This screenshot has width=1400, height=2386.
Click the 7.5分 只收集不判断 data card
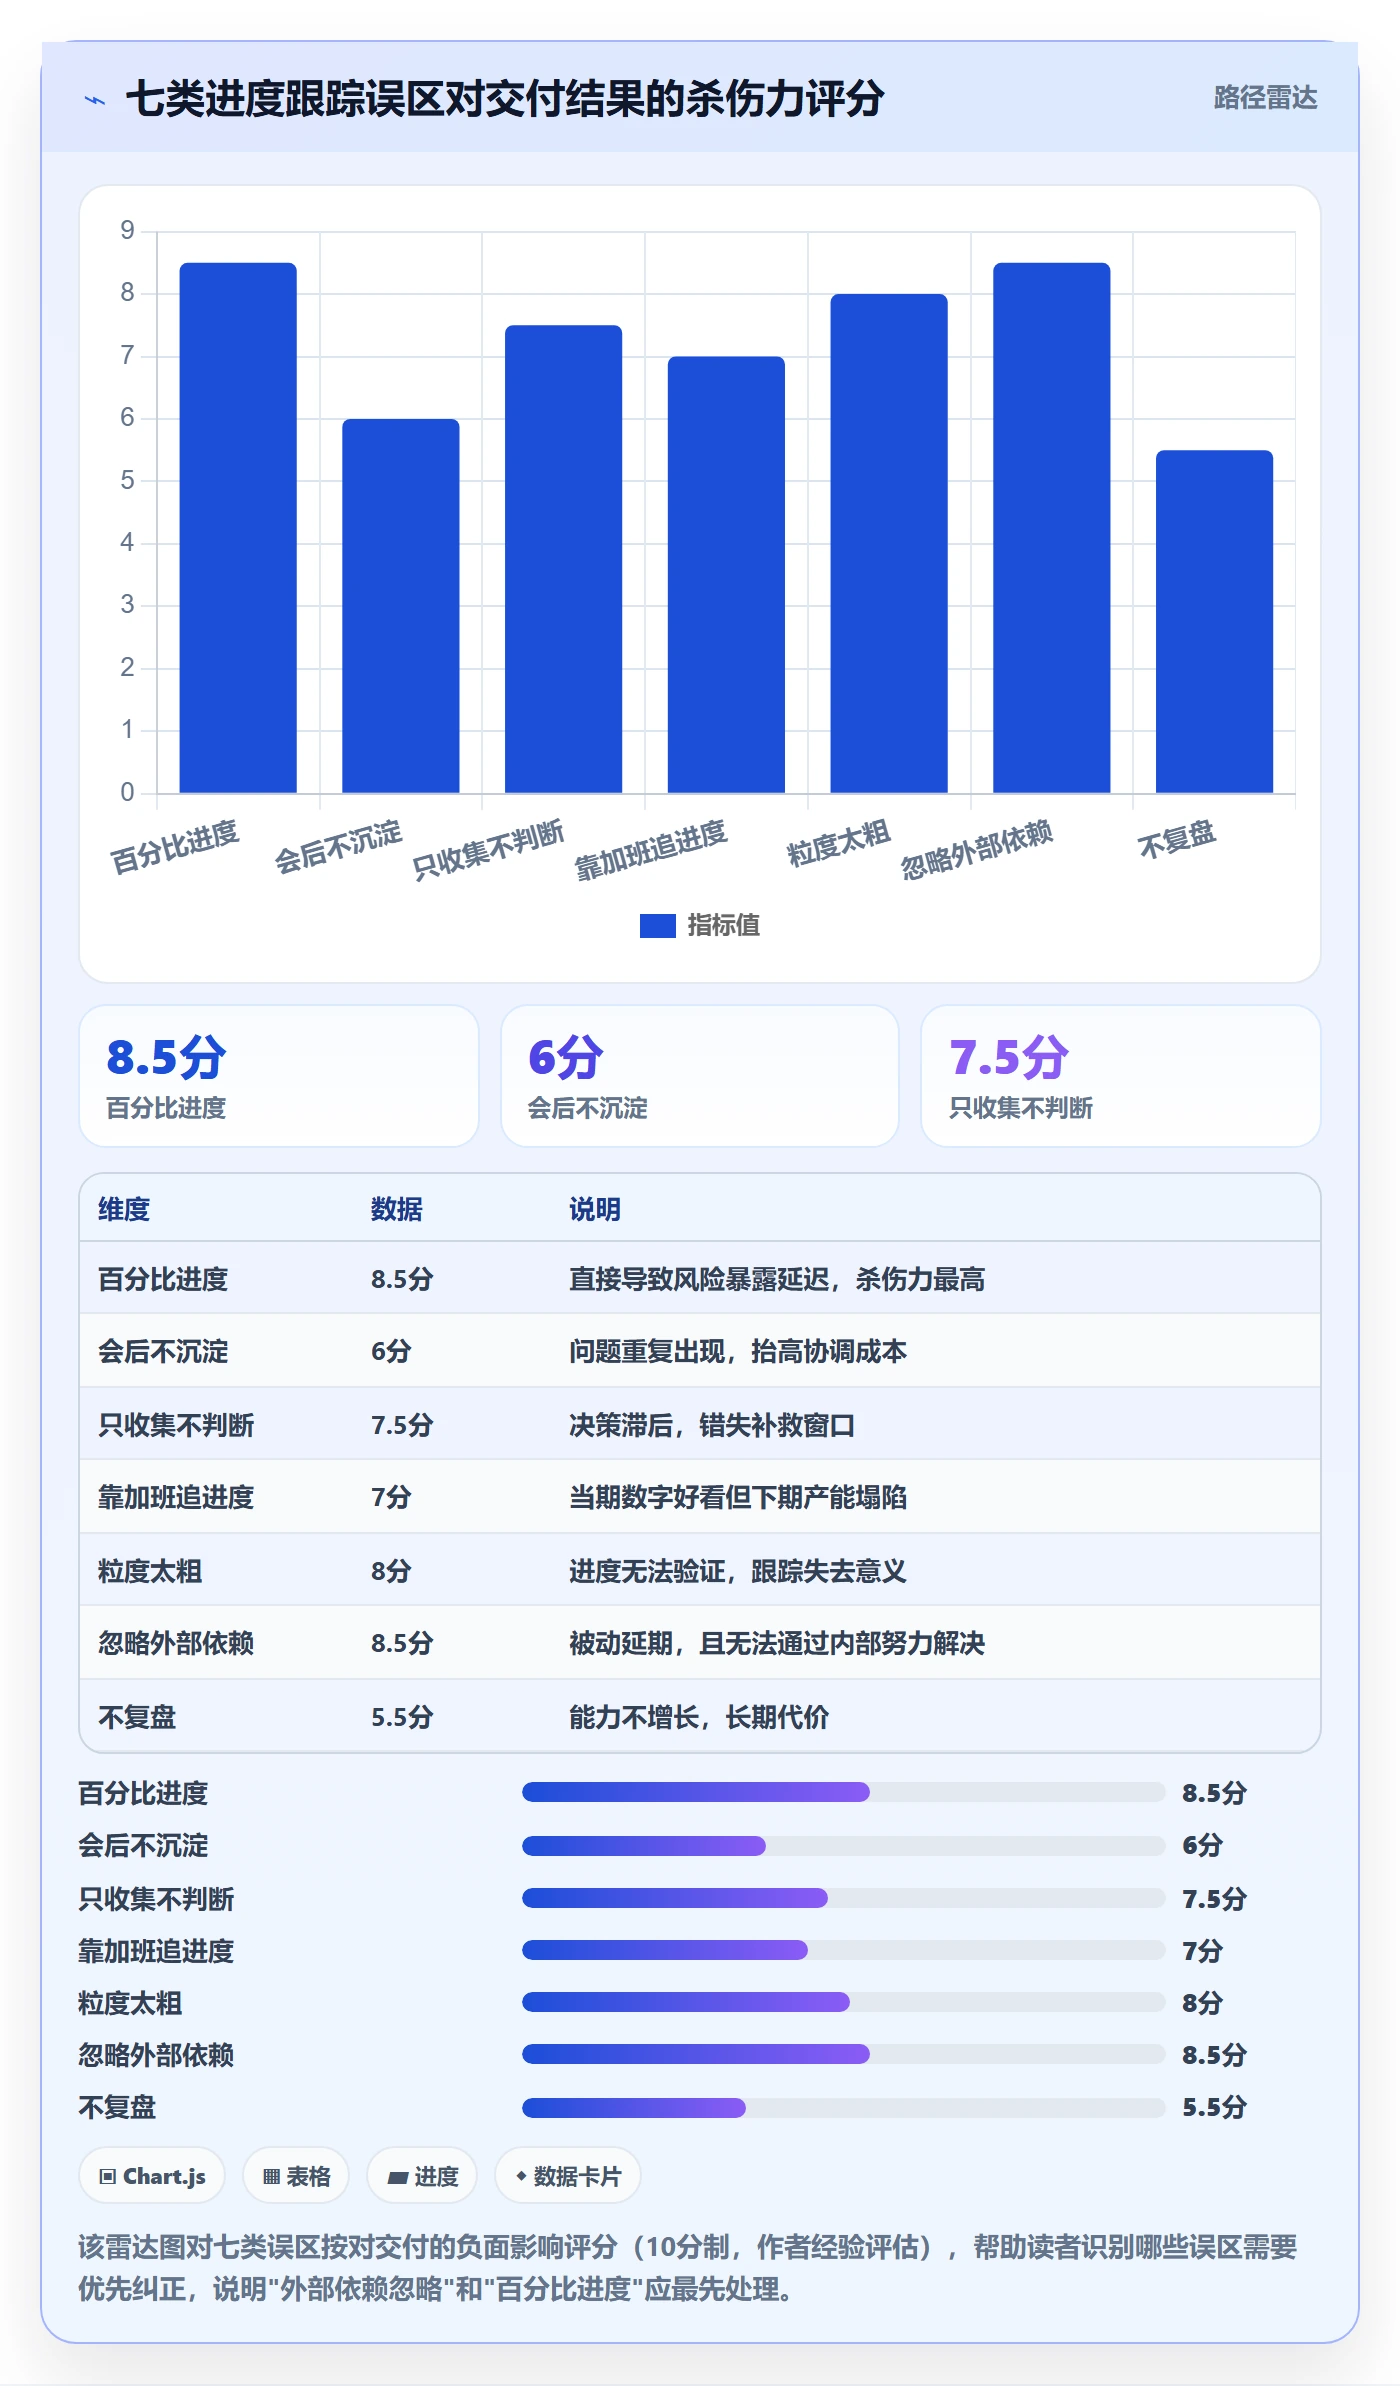pos(1121,1076)
